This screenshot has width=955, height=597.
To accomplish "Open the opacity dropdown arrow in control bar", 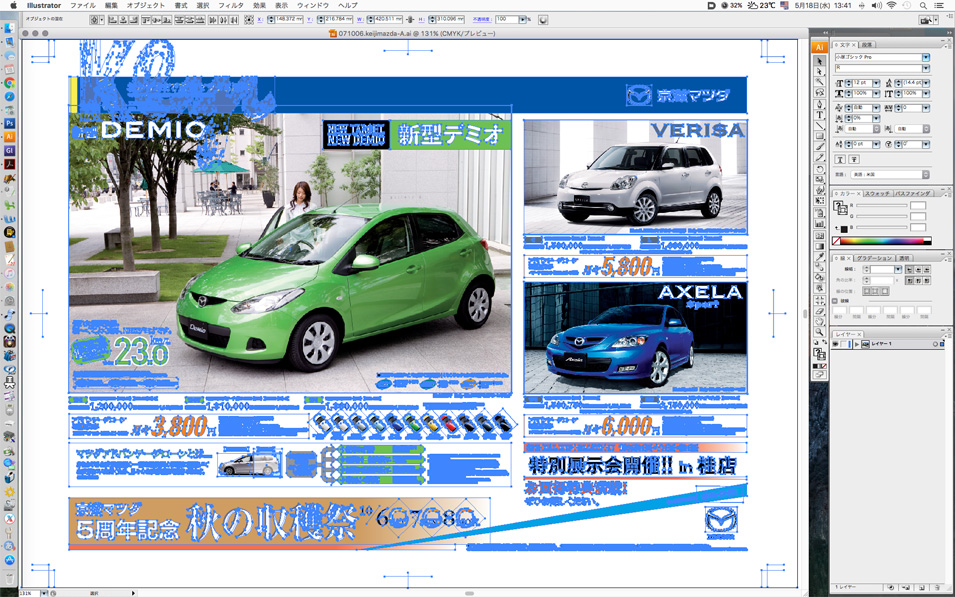I will [x=522, y=19].
